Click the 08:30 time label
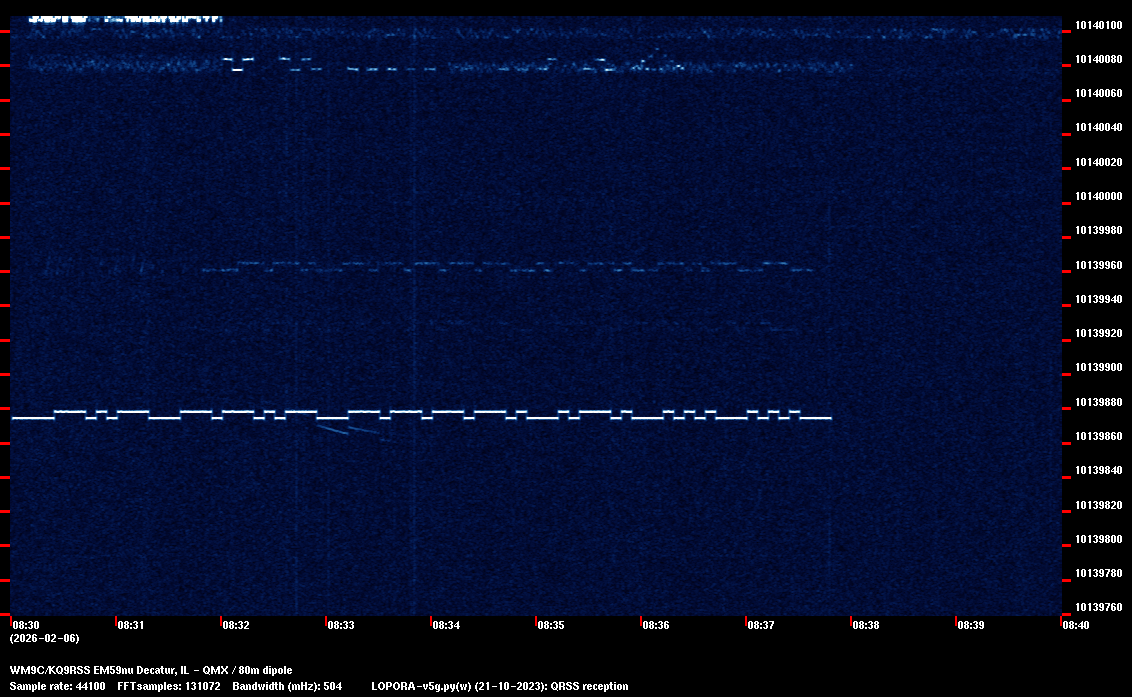The width and height of the screenshot is (1132, 697). point(25,625)
